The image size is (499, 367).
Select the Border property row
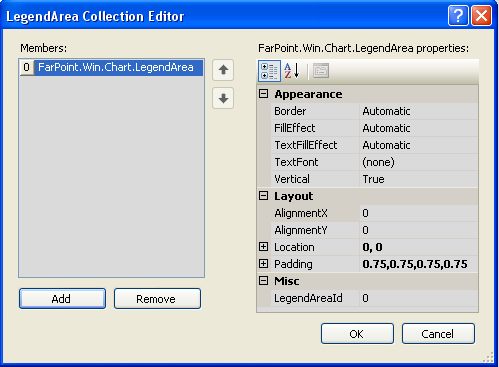(x=374, y=111)
